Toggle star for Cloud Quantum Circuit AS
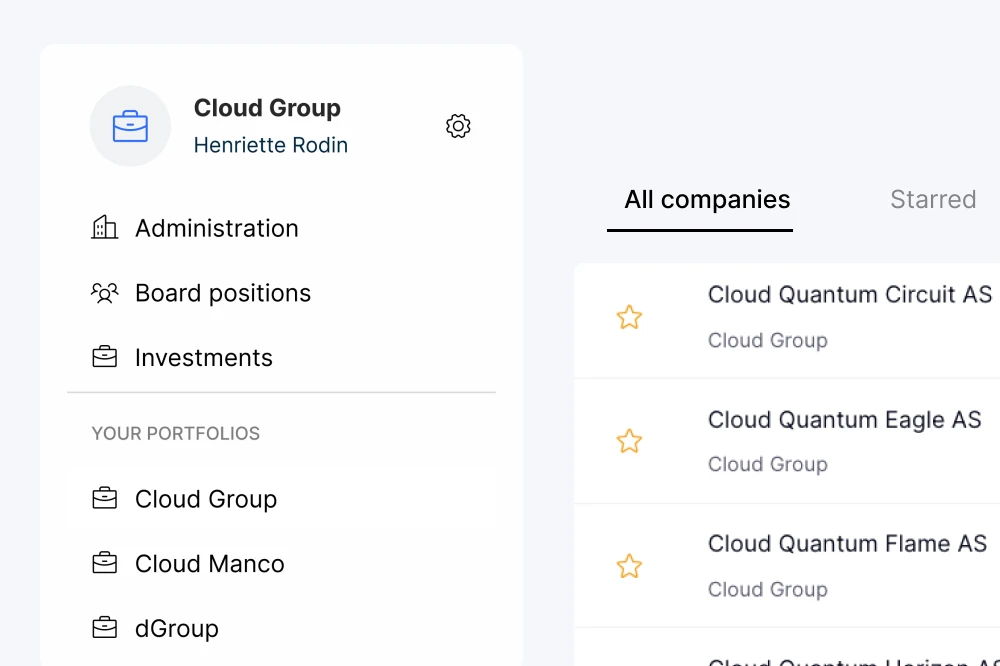 pos(629,318)
